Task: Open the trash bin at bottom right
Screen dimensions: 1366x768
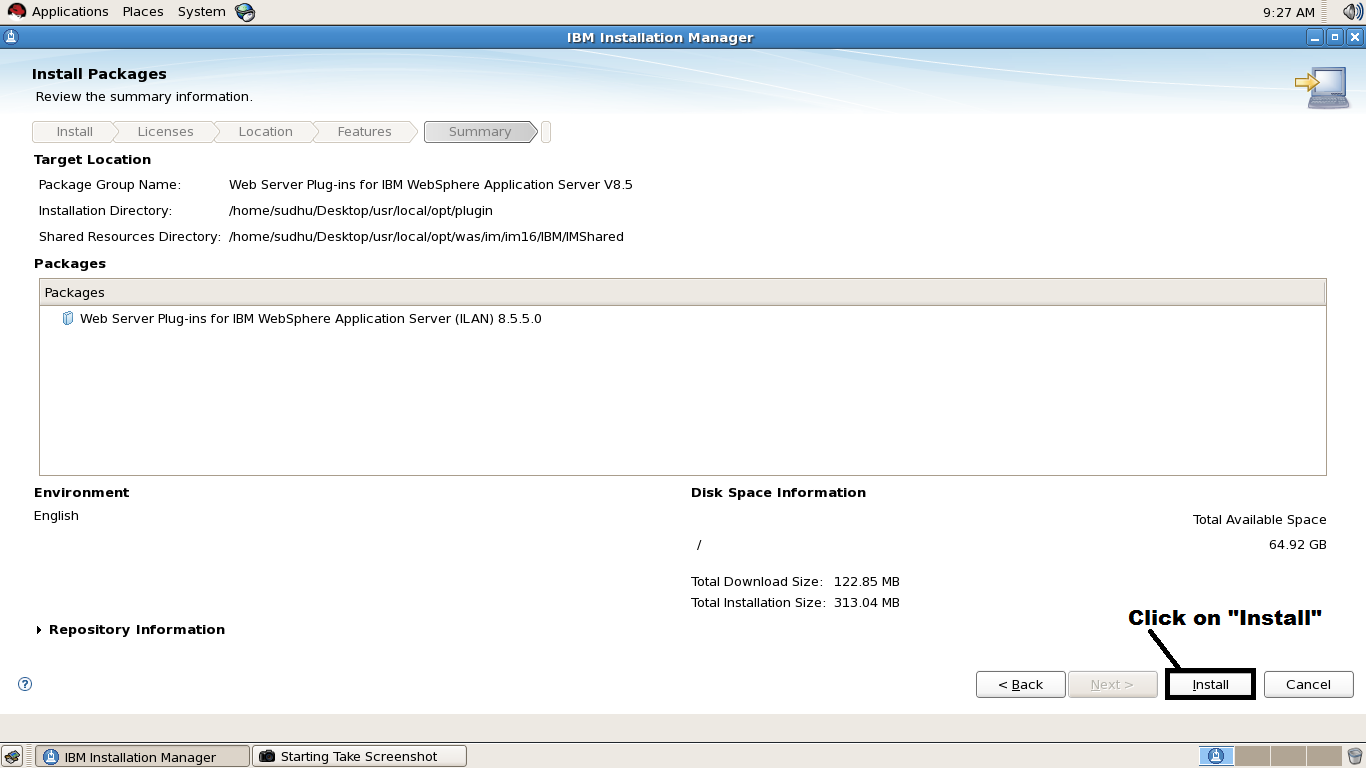Action: pyautogui.click(x=1356, y=756)
